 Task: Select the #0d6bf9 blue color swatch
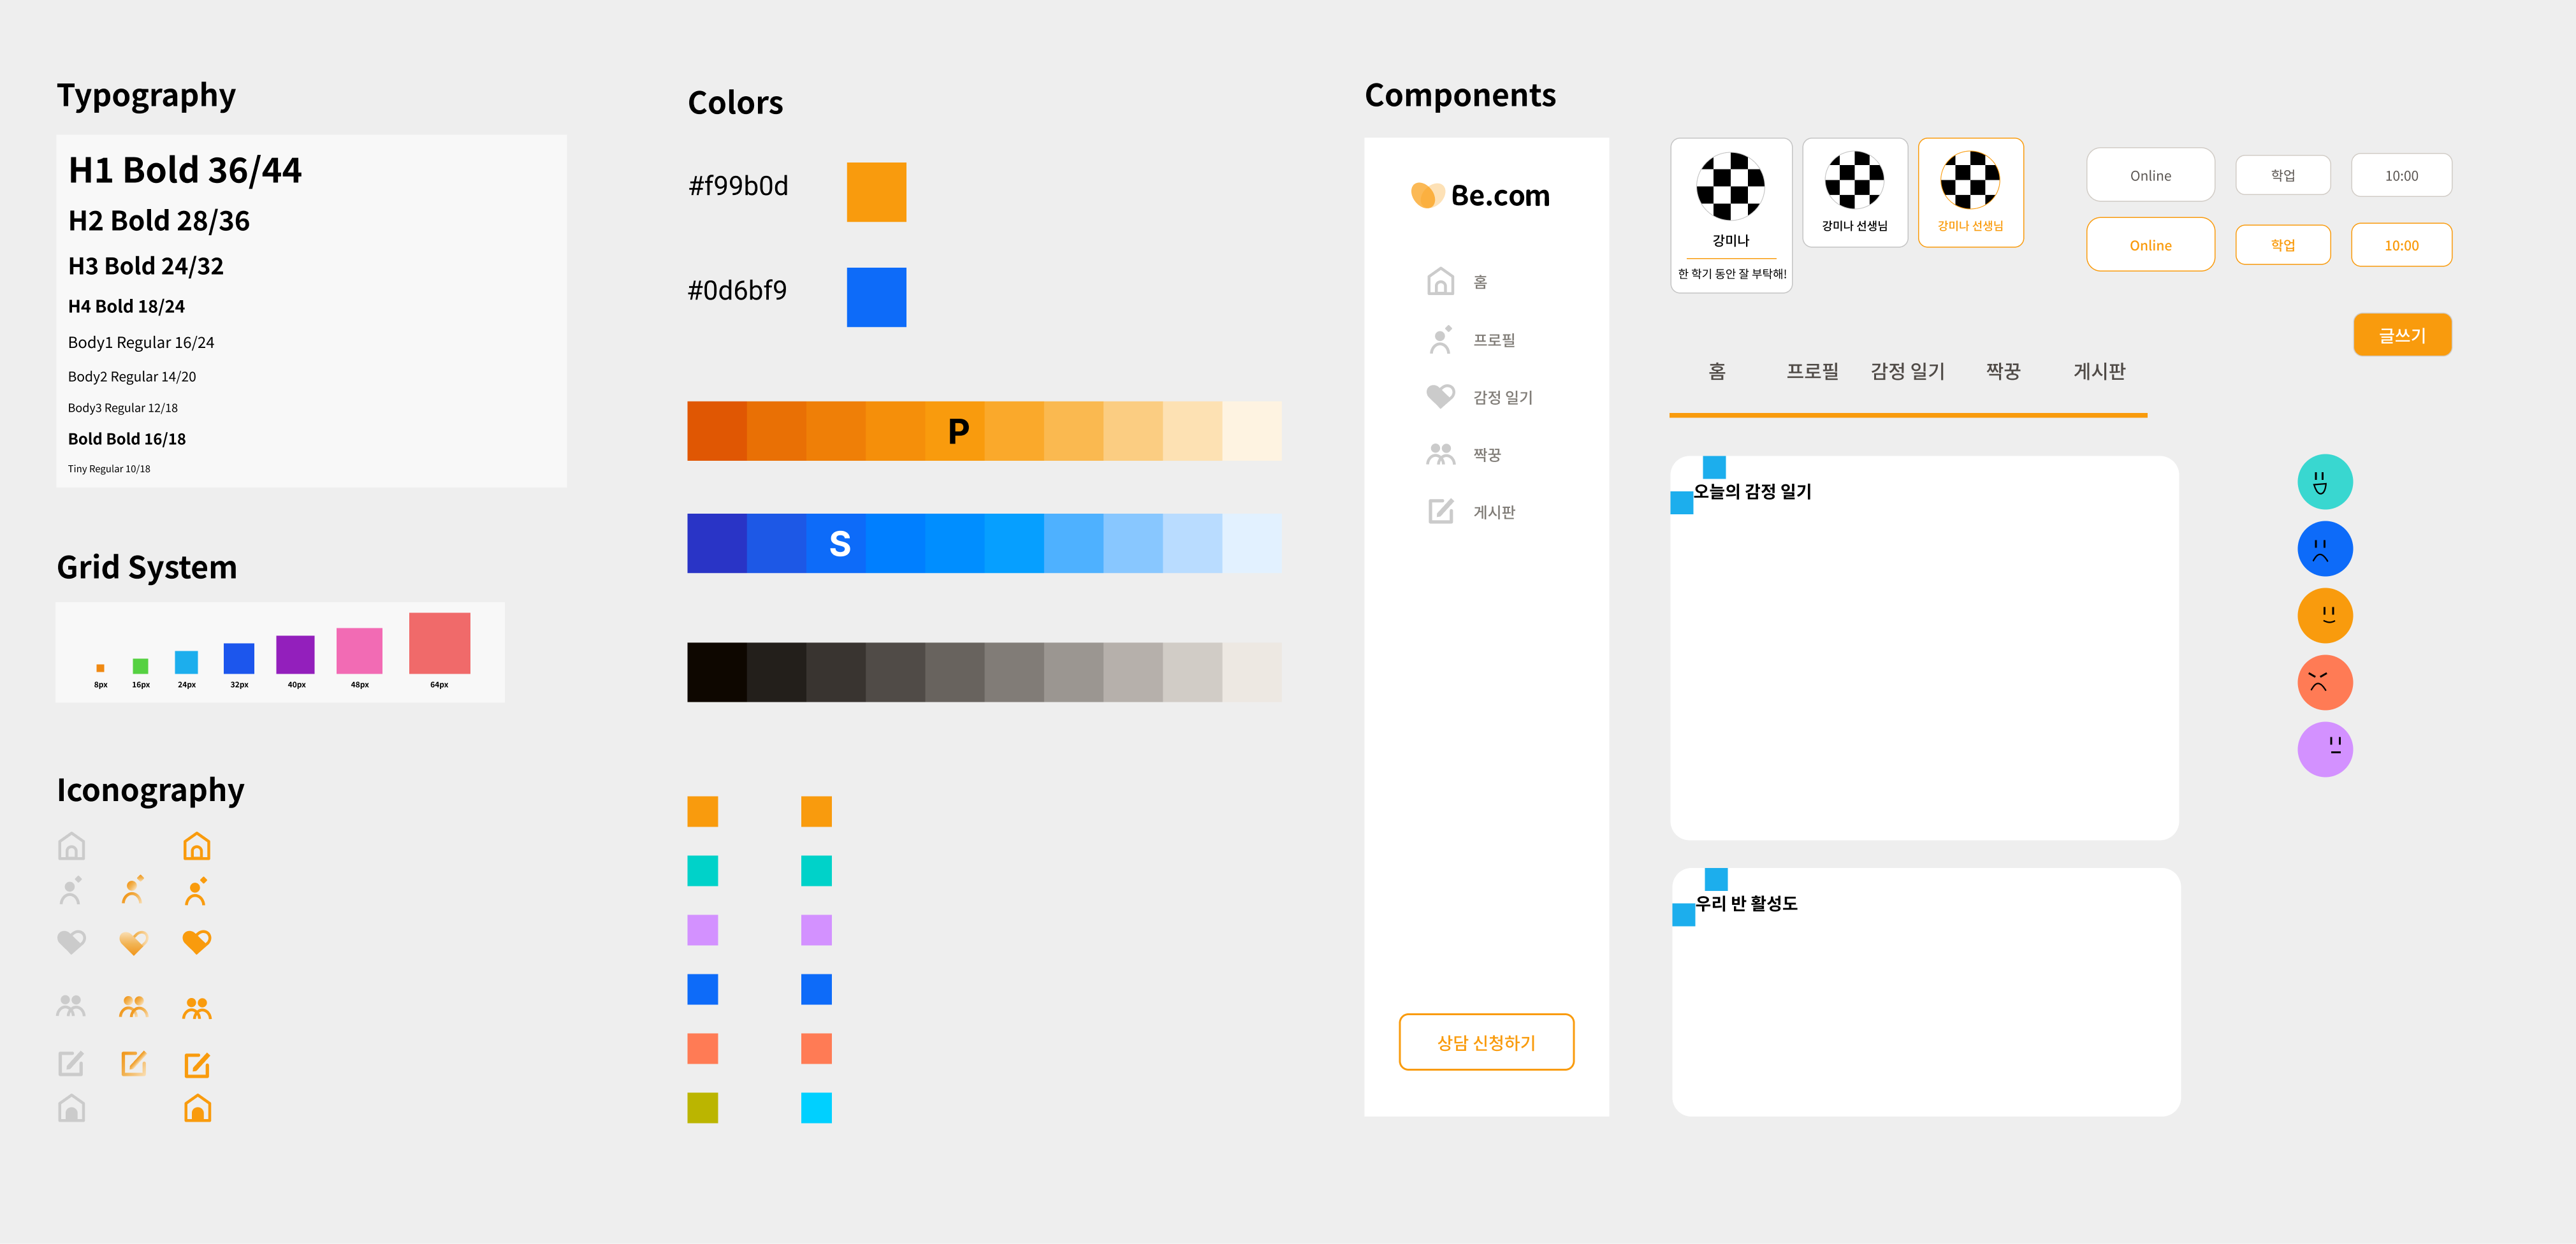point(876,297)
